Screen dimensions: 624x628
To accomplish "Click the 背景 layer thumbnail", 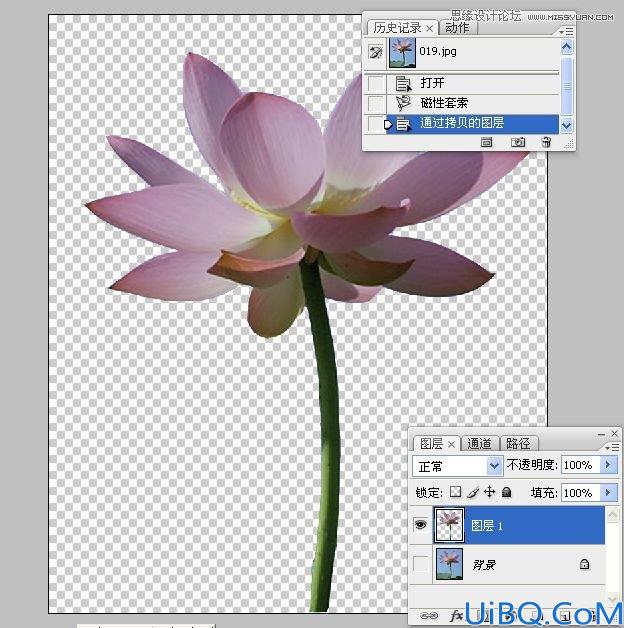I will [x=449, y=564].
